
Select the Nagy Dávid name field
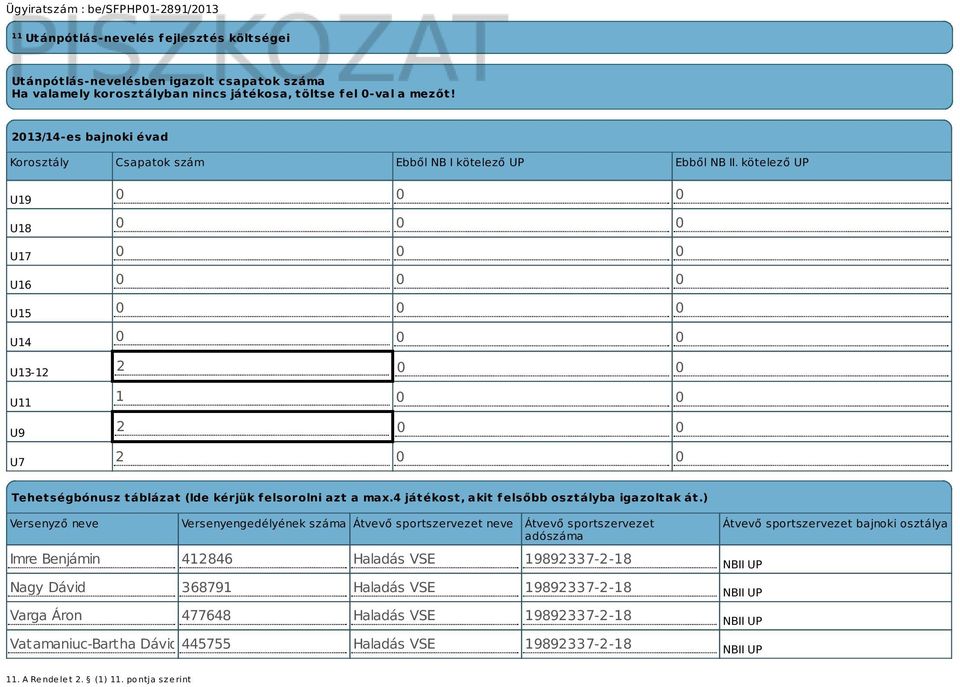pos(92,587)
